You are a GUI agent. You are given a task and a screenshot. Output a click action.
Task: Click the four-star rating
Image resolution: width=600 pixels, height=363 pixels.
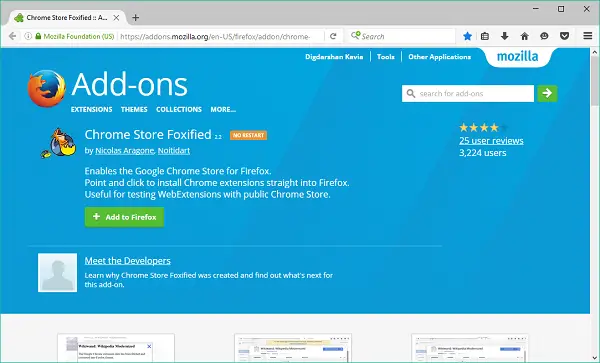483,127
